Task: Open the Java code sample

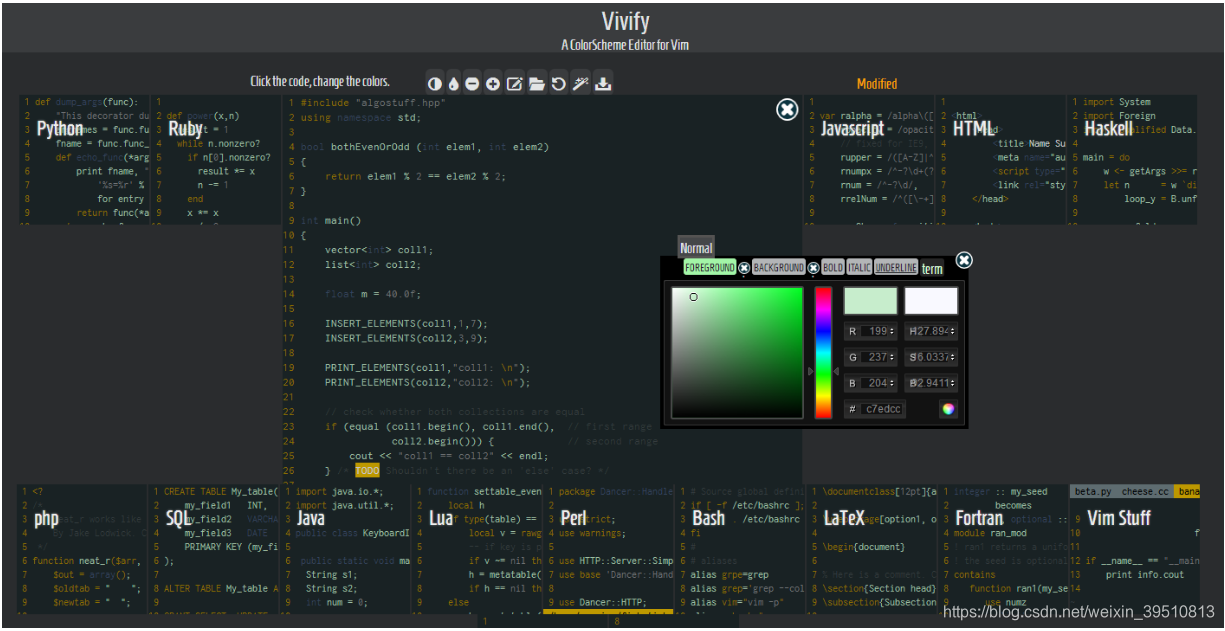Action: click(x=311, y=519)
